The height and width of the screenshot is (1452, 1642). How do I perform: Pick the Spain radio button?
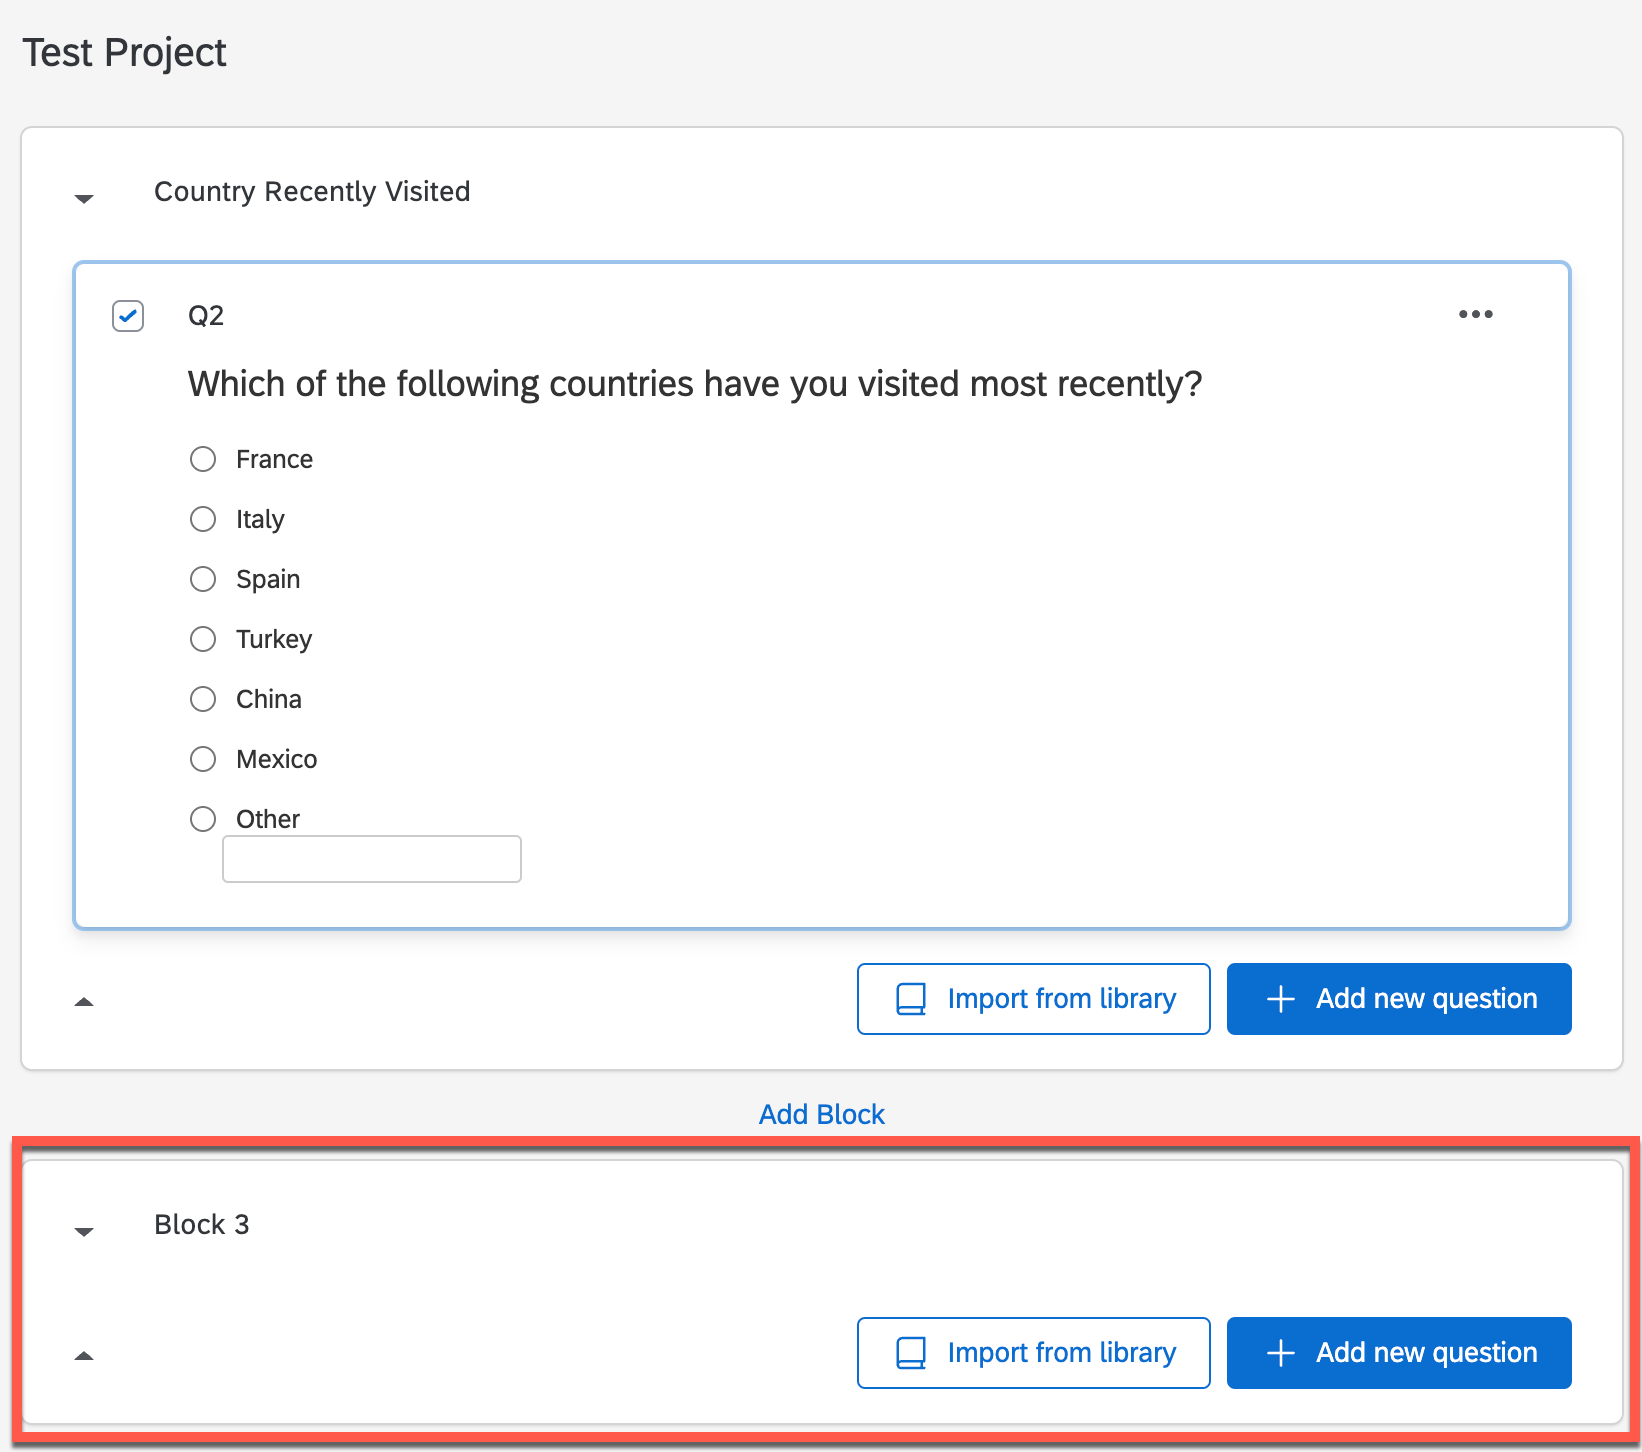tap(203, 579)
